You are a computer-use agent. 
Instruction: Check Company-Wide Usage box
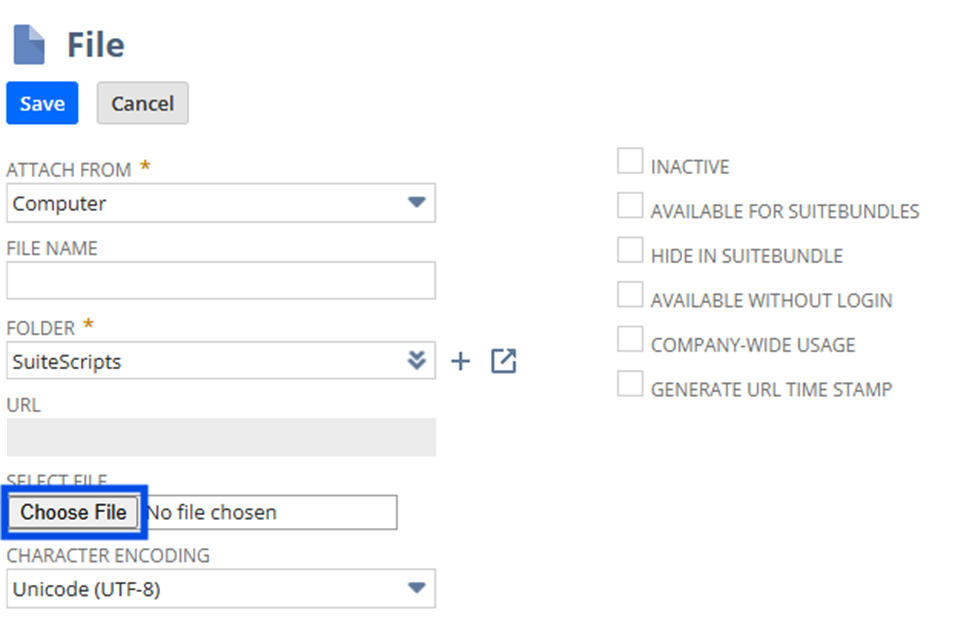tap(630, 339)
